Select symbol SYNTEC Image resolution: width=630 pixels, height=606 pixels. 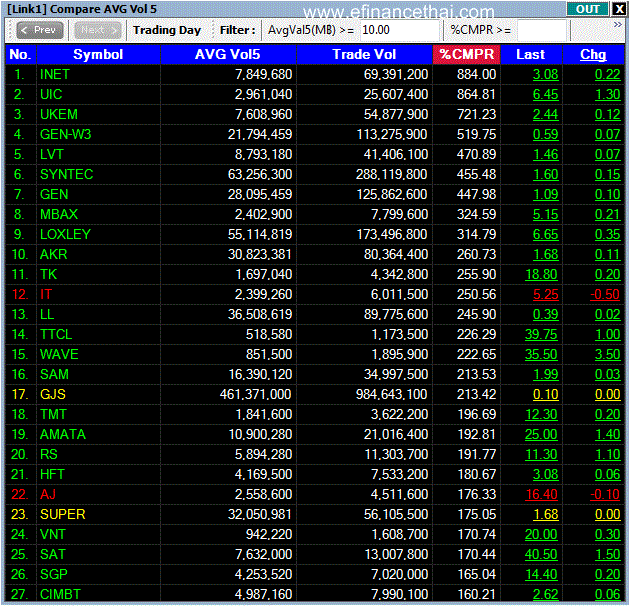click(x=66, y=174)
